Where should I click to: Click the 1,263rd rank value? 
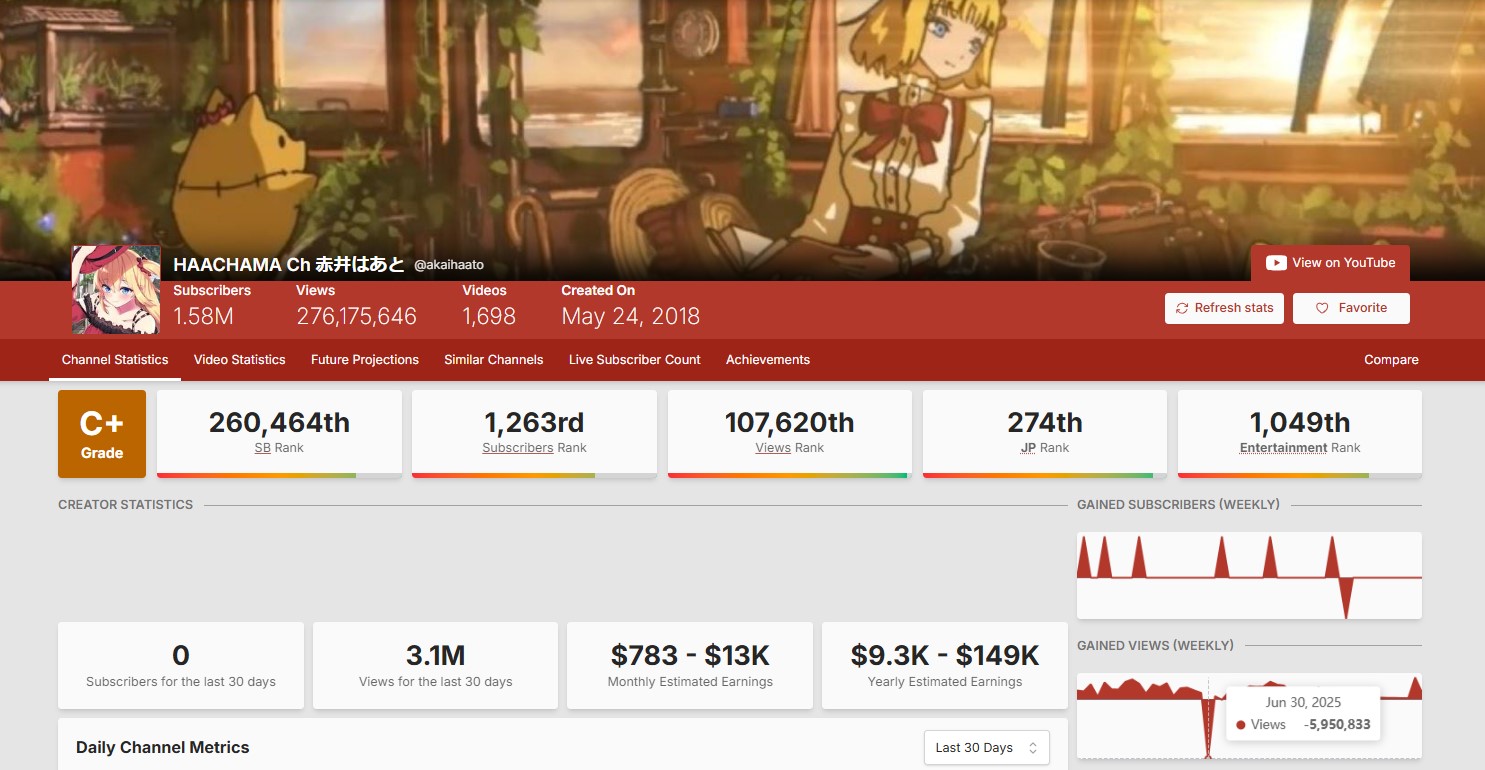point(534,423)
